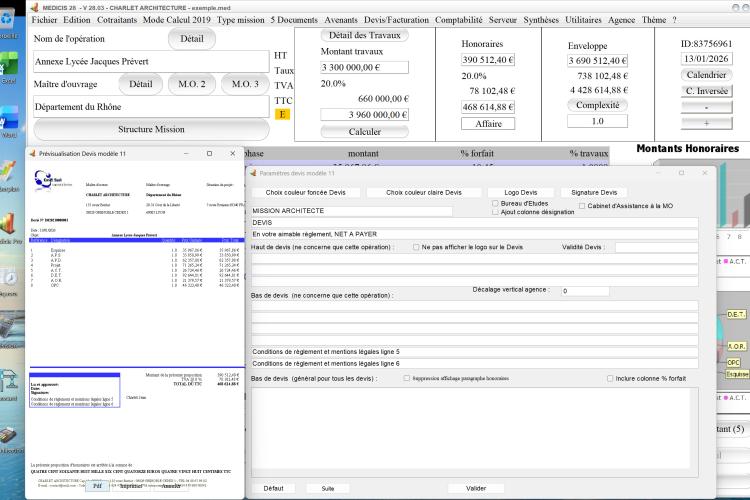This screenshot has width=750, height=500.
Task: Open the Devis/Facturation menu
Action: tap(396, 20)
